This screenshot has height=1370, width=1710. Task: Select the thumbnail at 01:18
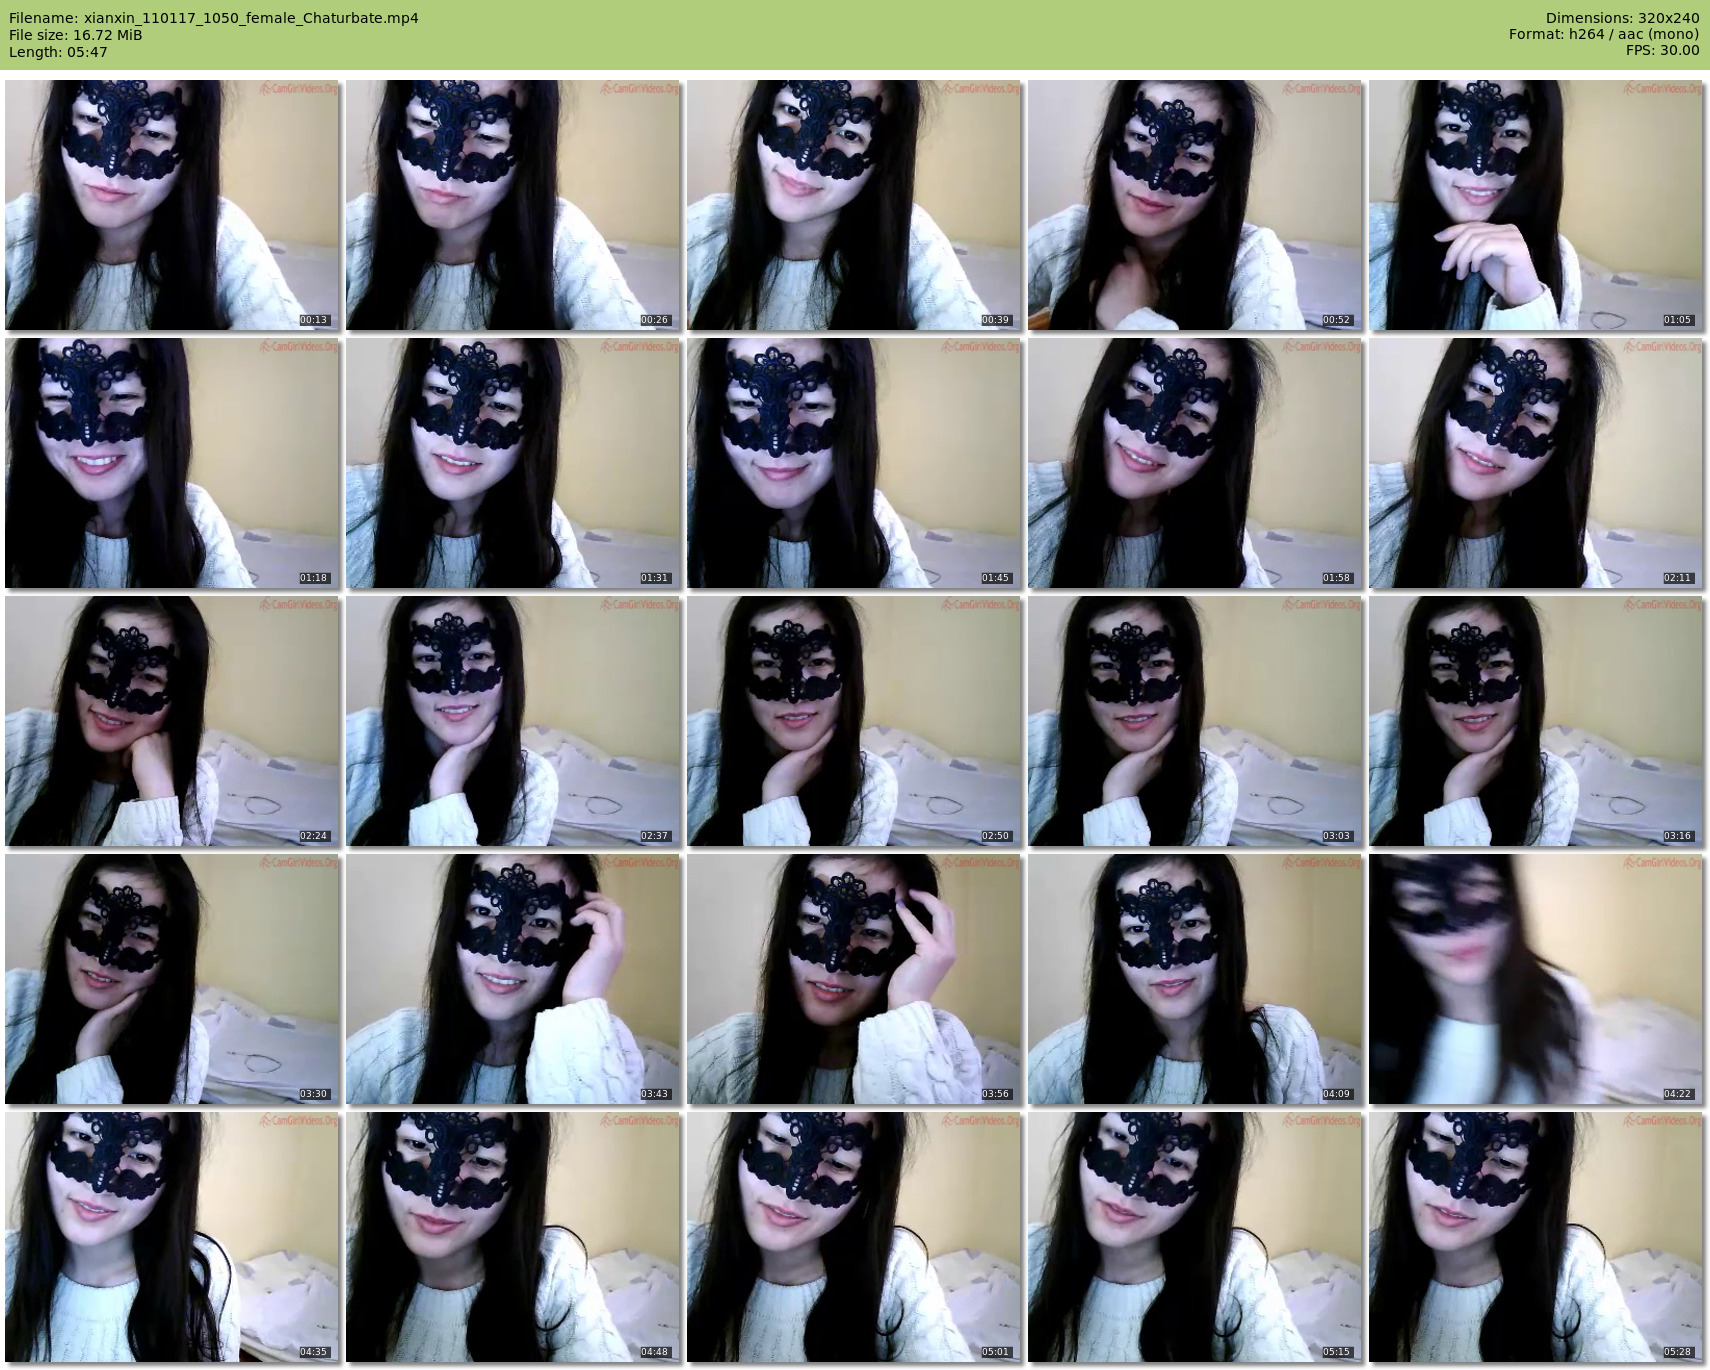[172, 463]
